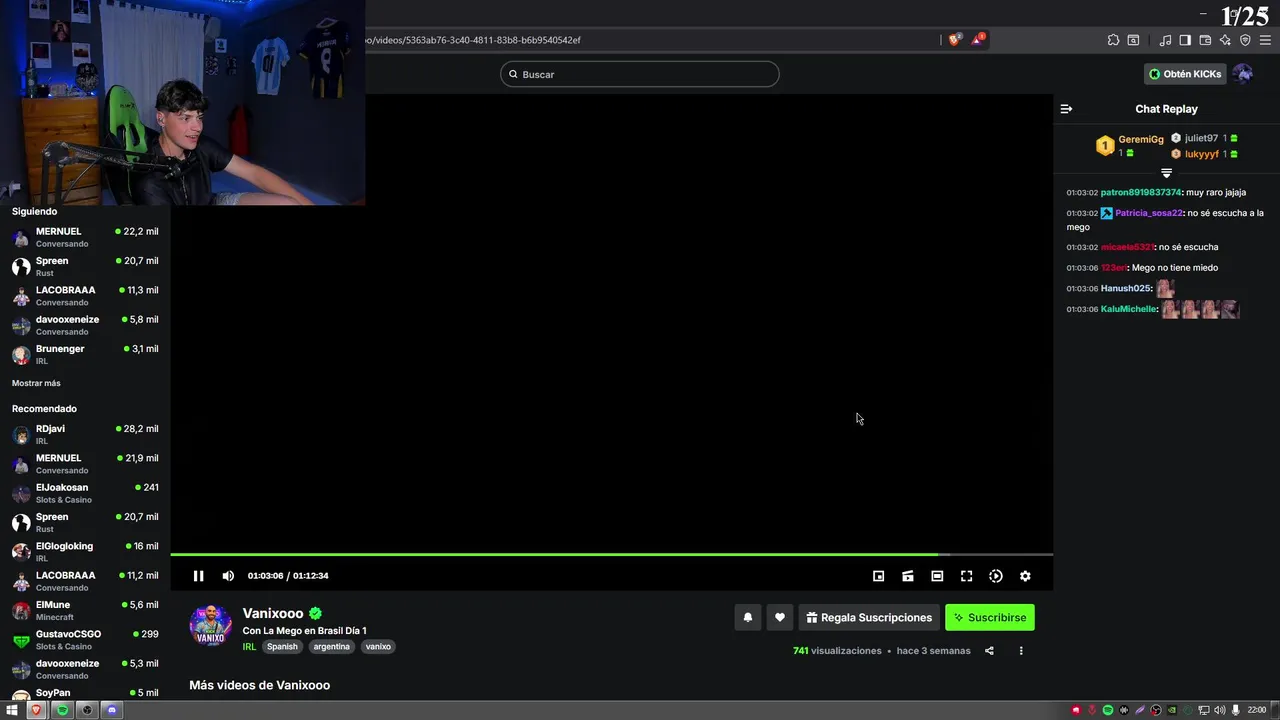Open ElJoakosan recommended channel
This screenshot has width=1280, height=720.
85,493
